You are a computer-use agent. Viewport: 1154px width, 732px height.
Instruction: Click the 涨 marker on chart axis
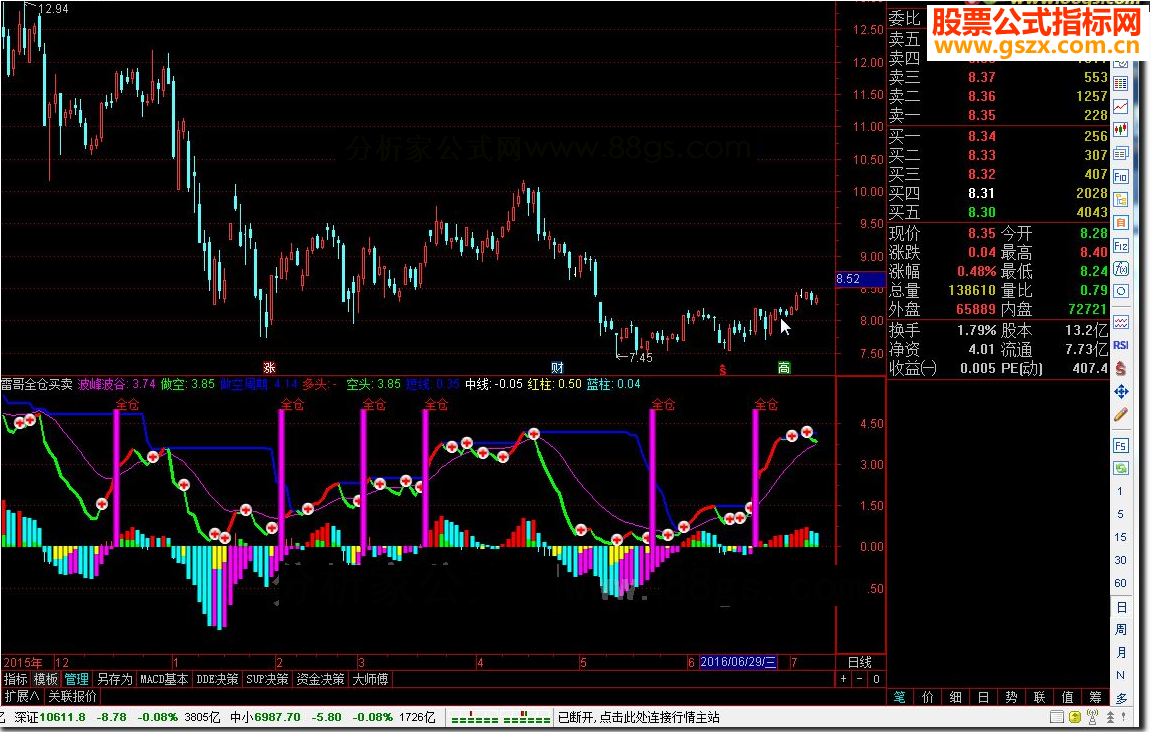pyautogui.click(x=269, y=368)
